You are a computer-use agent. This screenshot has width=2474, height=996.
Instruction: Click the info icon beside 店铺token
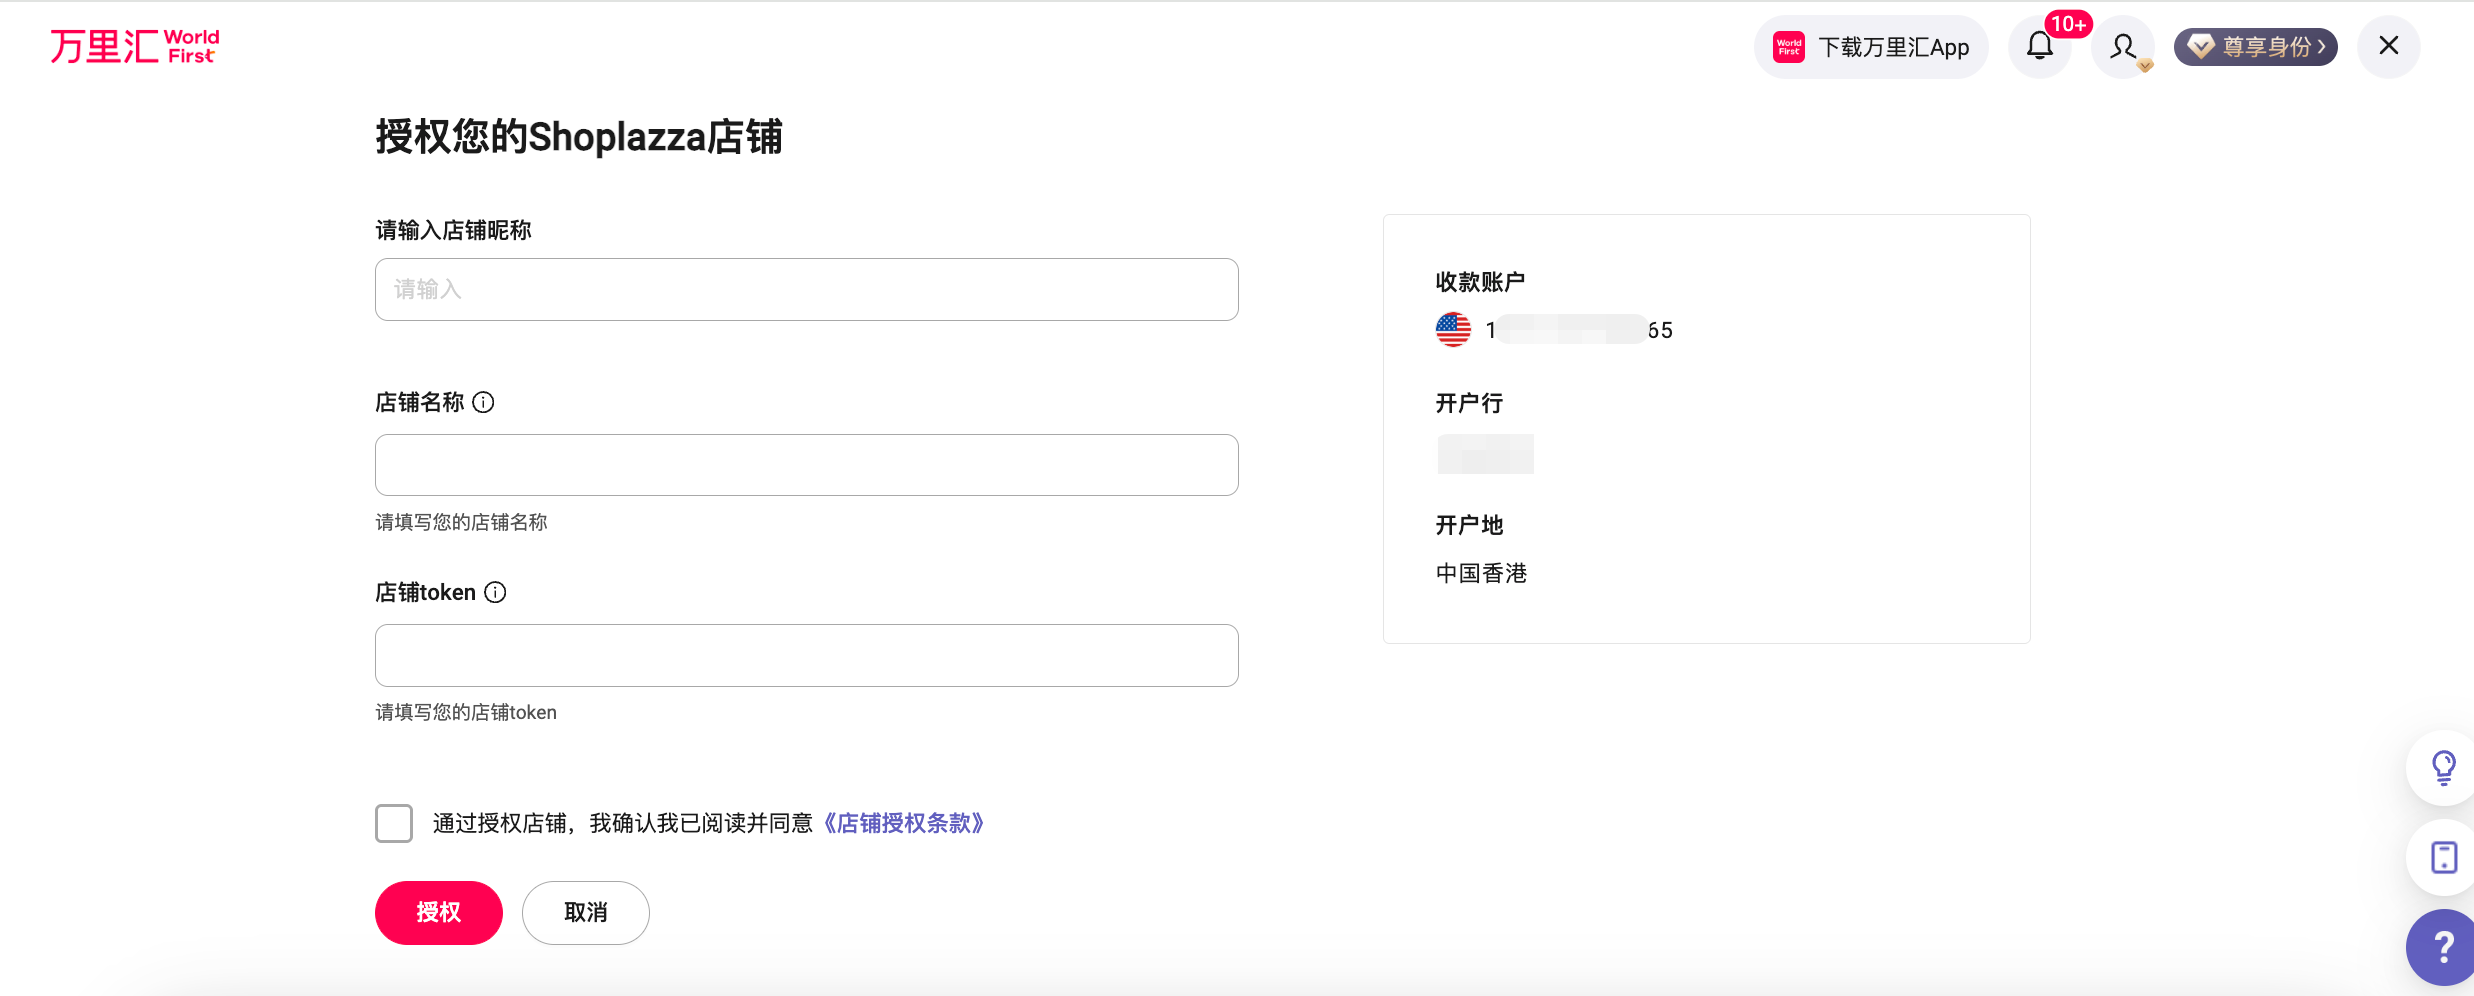(496, 592)
